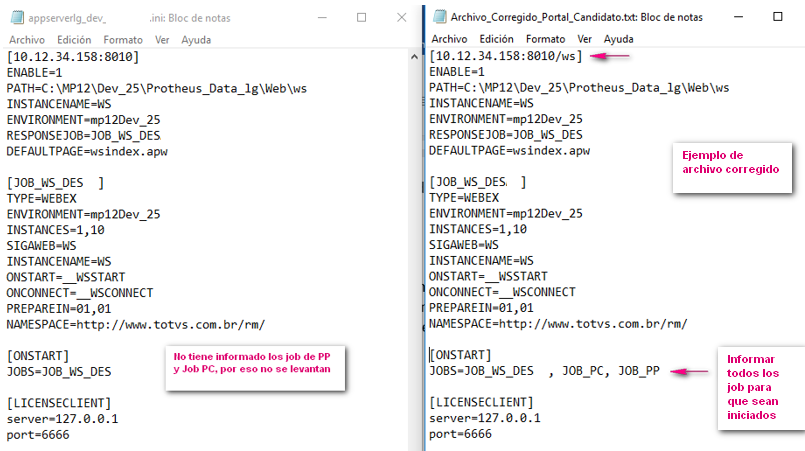Open Ver menu in left appserverlg_dev window
Screen dimensions: 805x451
coord(162,40)
